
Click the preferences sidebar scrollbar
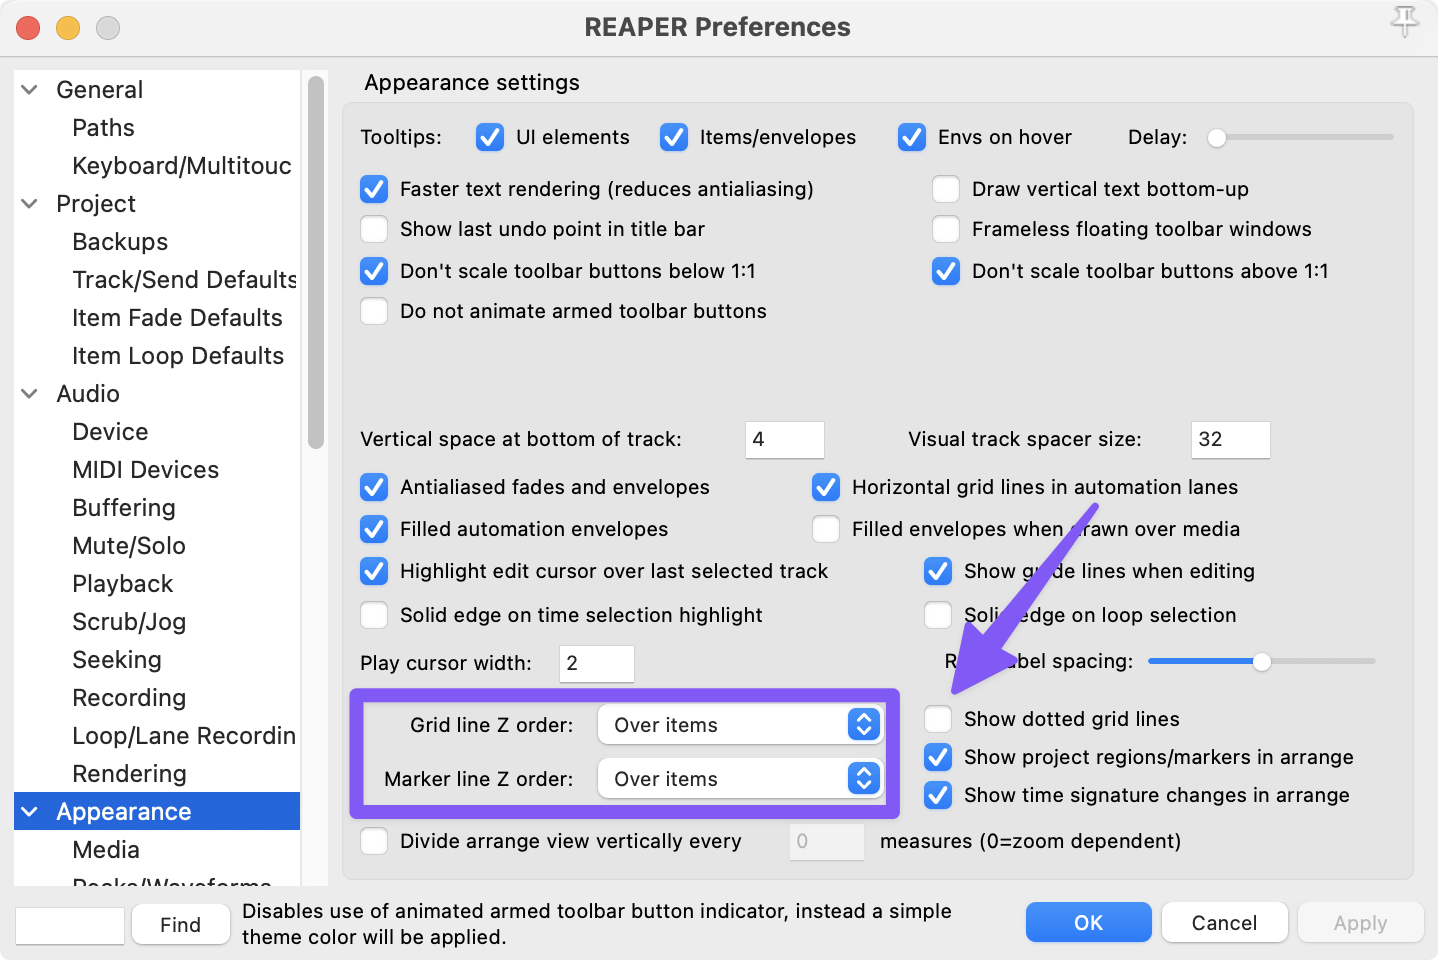[x=316, y=262]
